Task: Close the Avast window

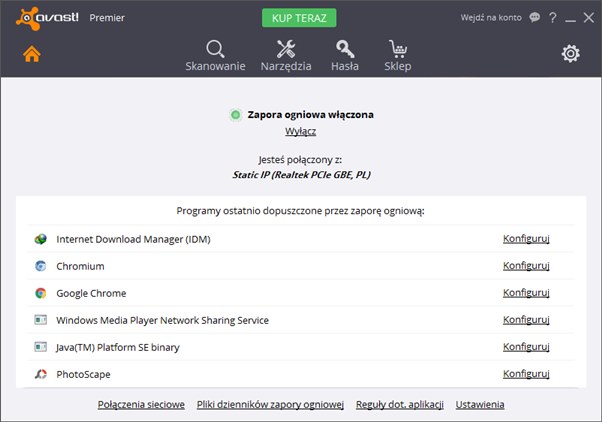Action: (x=589, y=18)
